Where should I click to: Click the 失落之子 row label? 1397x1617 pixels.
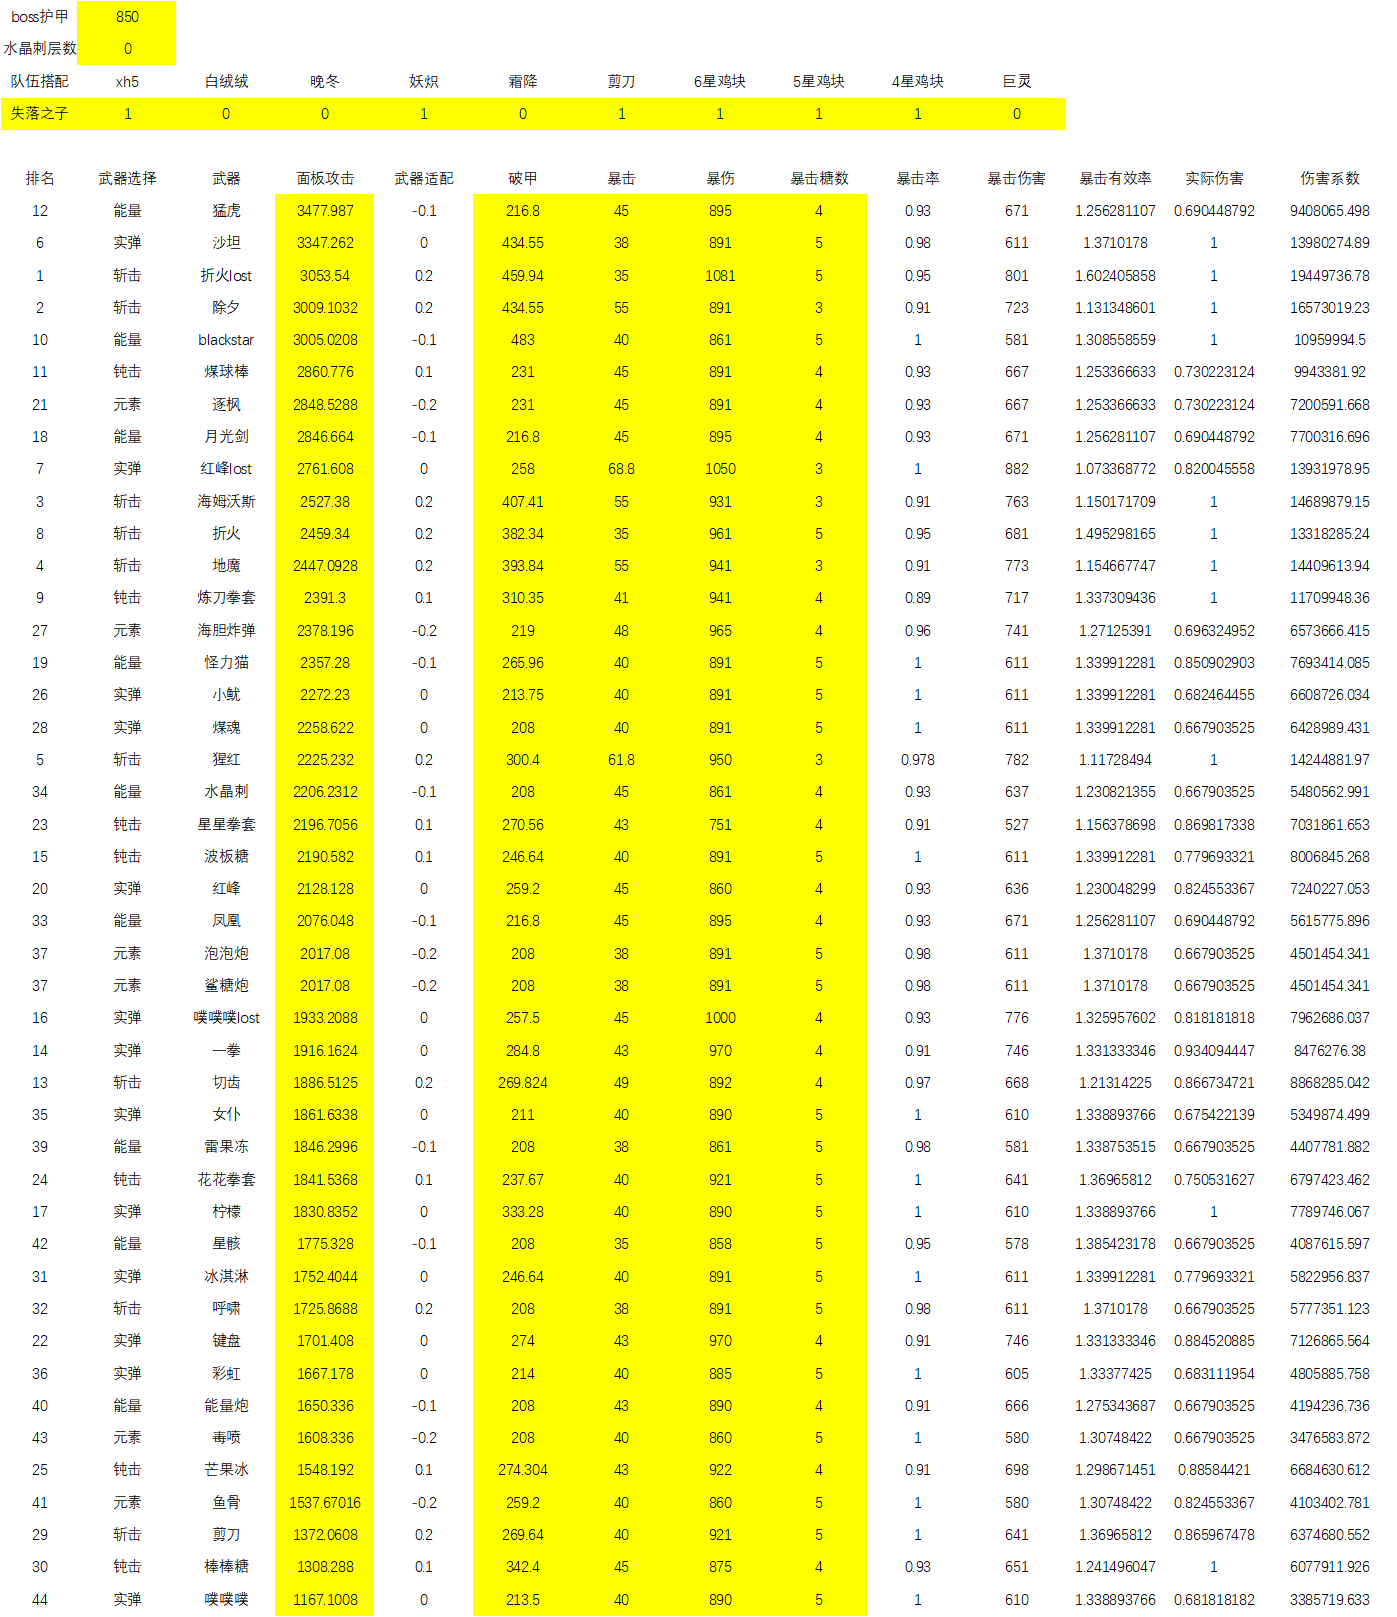point(40,114)
